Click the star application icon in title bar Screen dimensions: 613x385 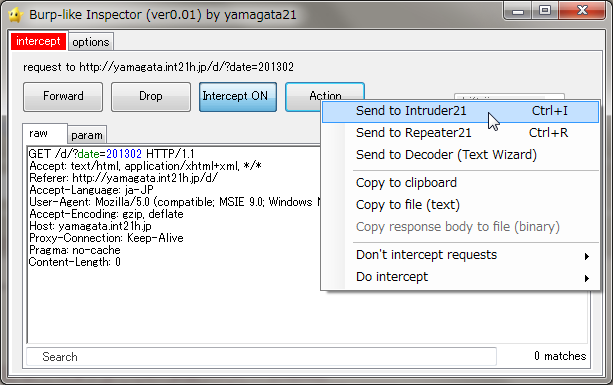(16, 15)
